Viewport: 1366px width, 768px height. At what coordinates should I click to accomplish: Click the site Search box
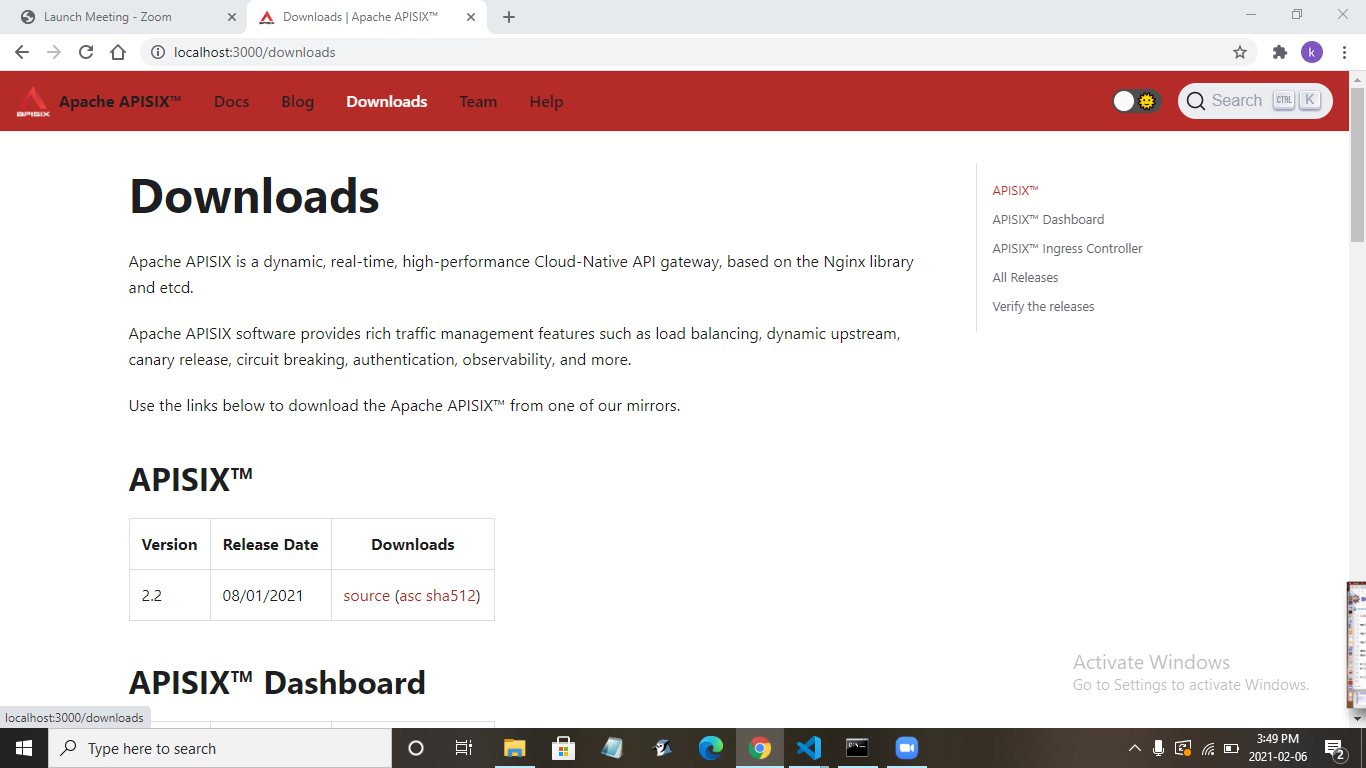[1255, 101]
